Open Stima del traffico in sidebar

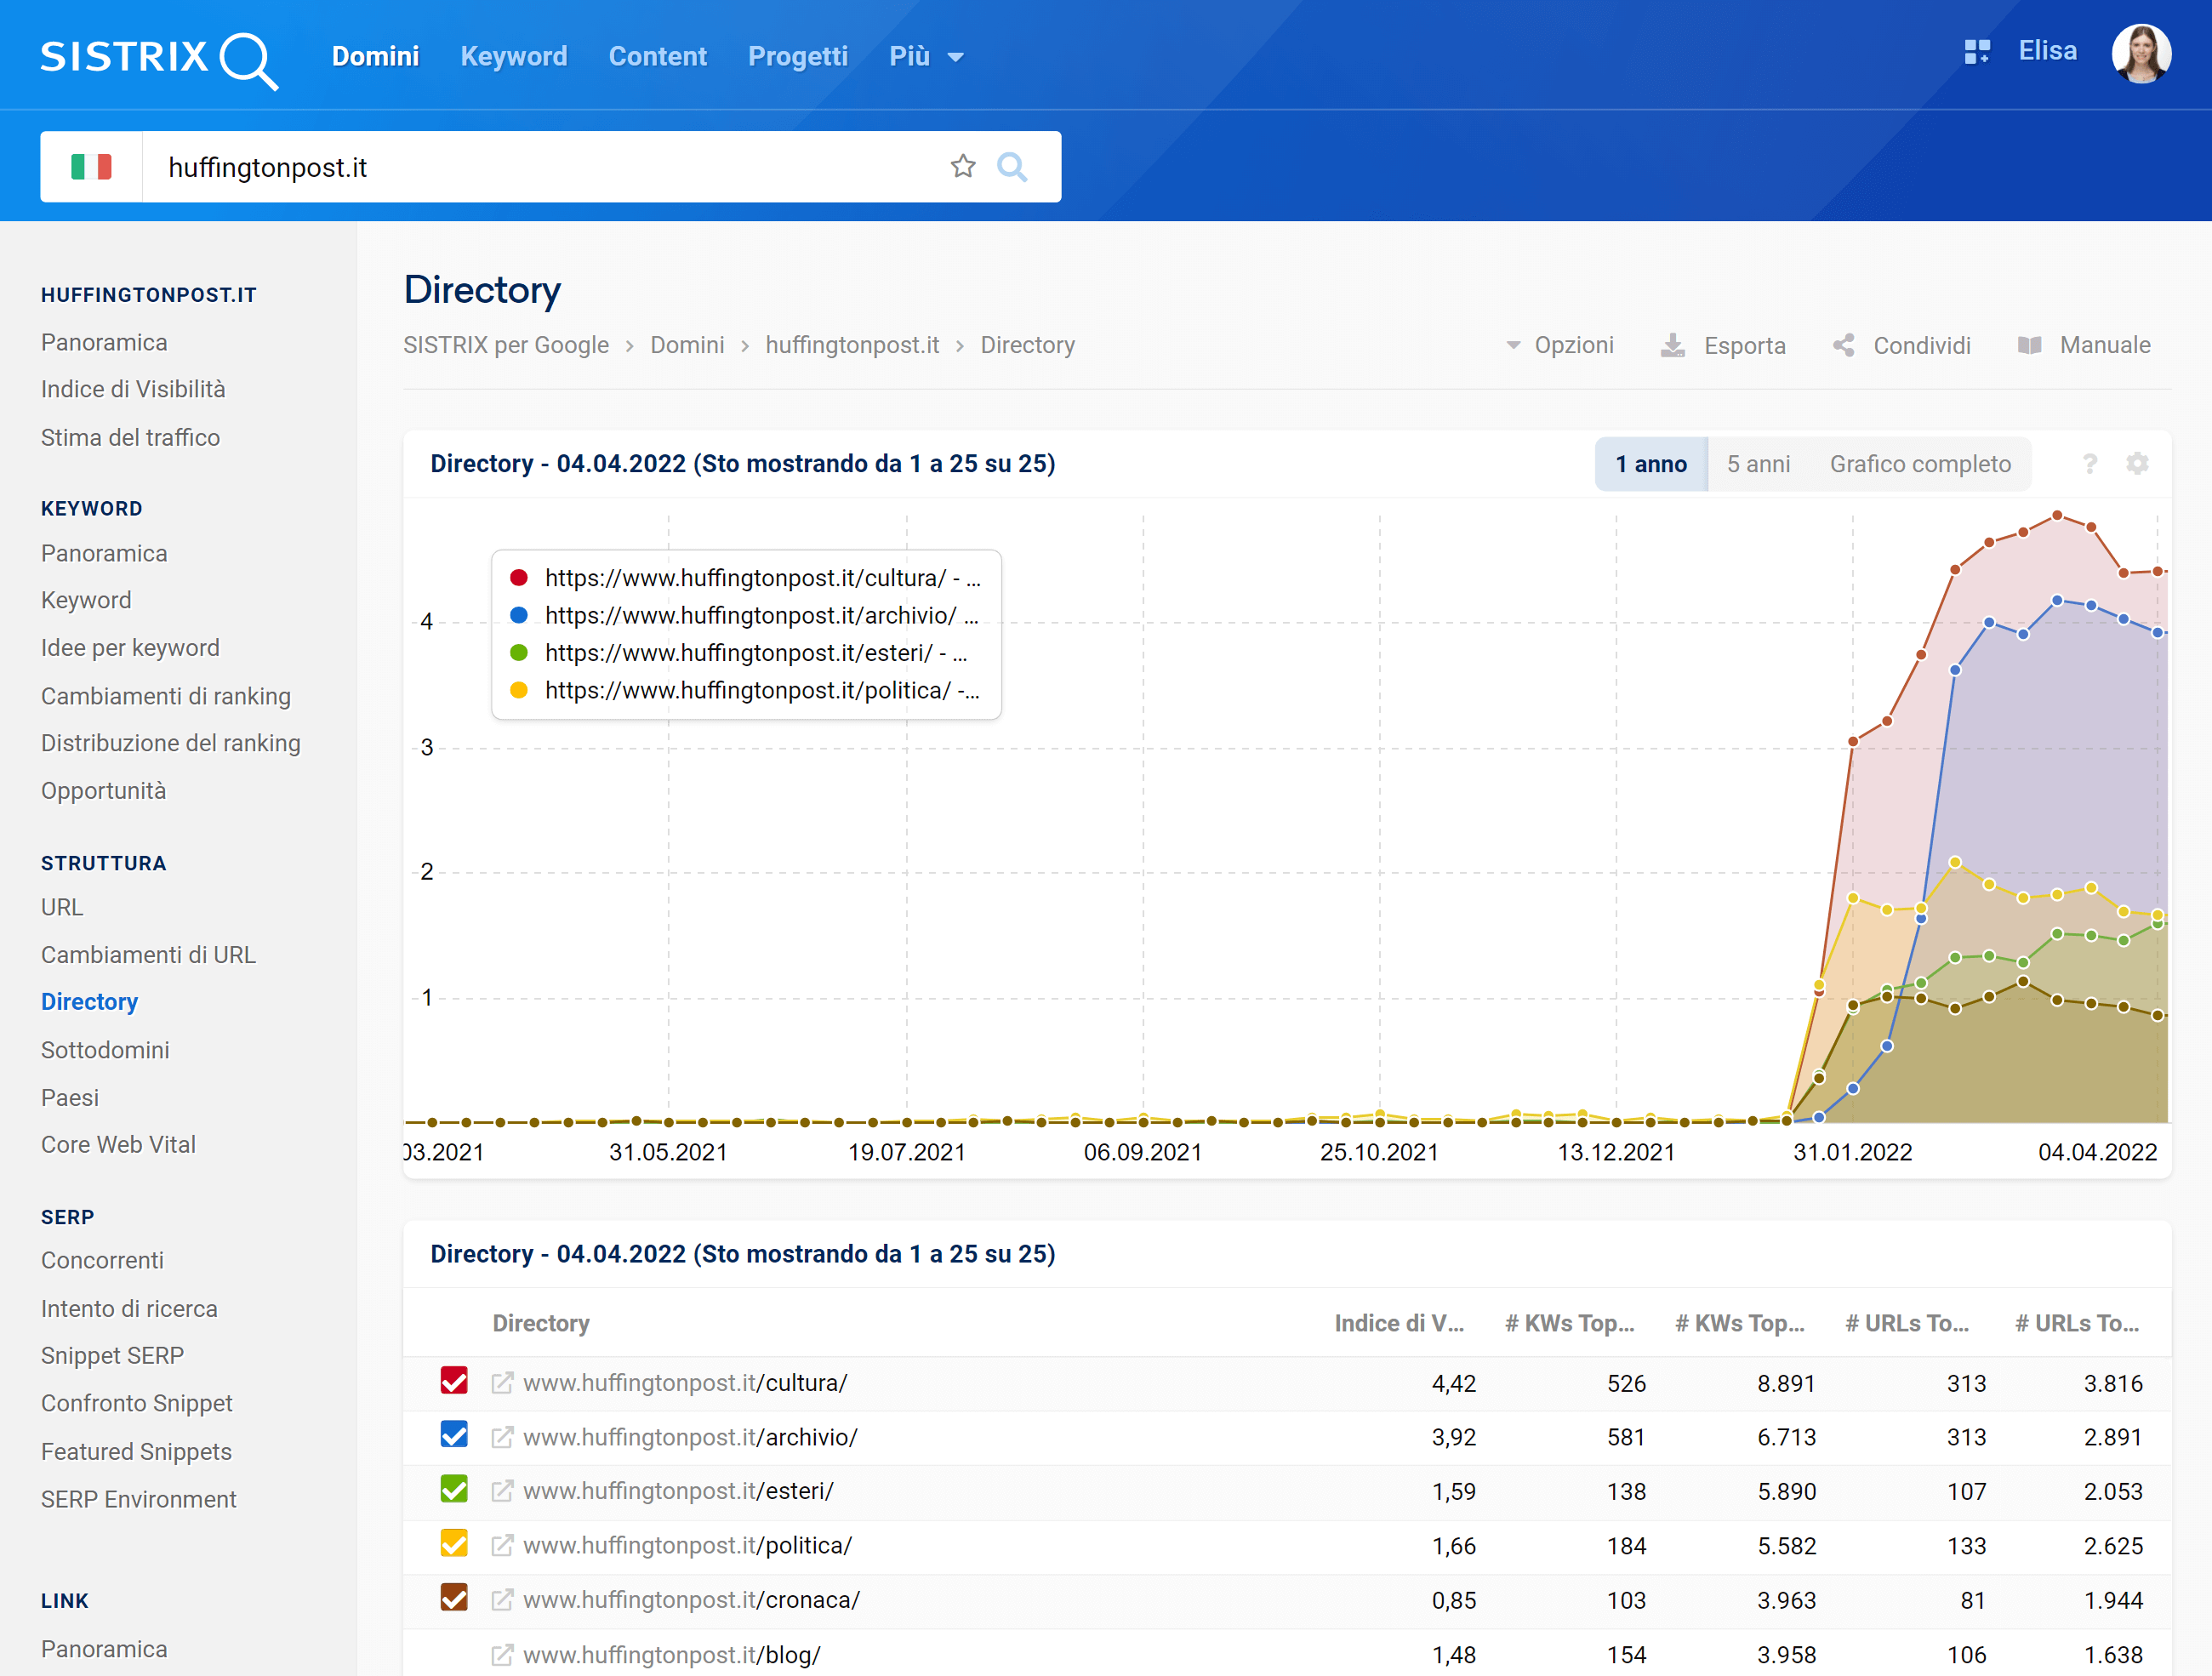pos(130,438)
